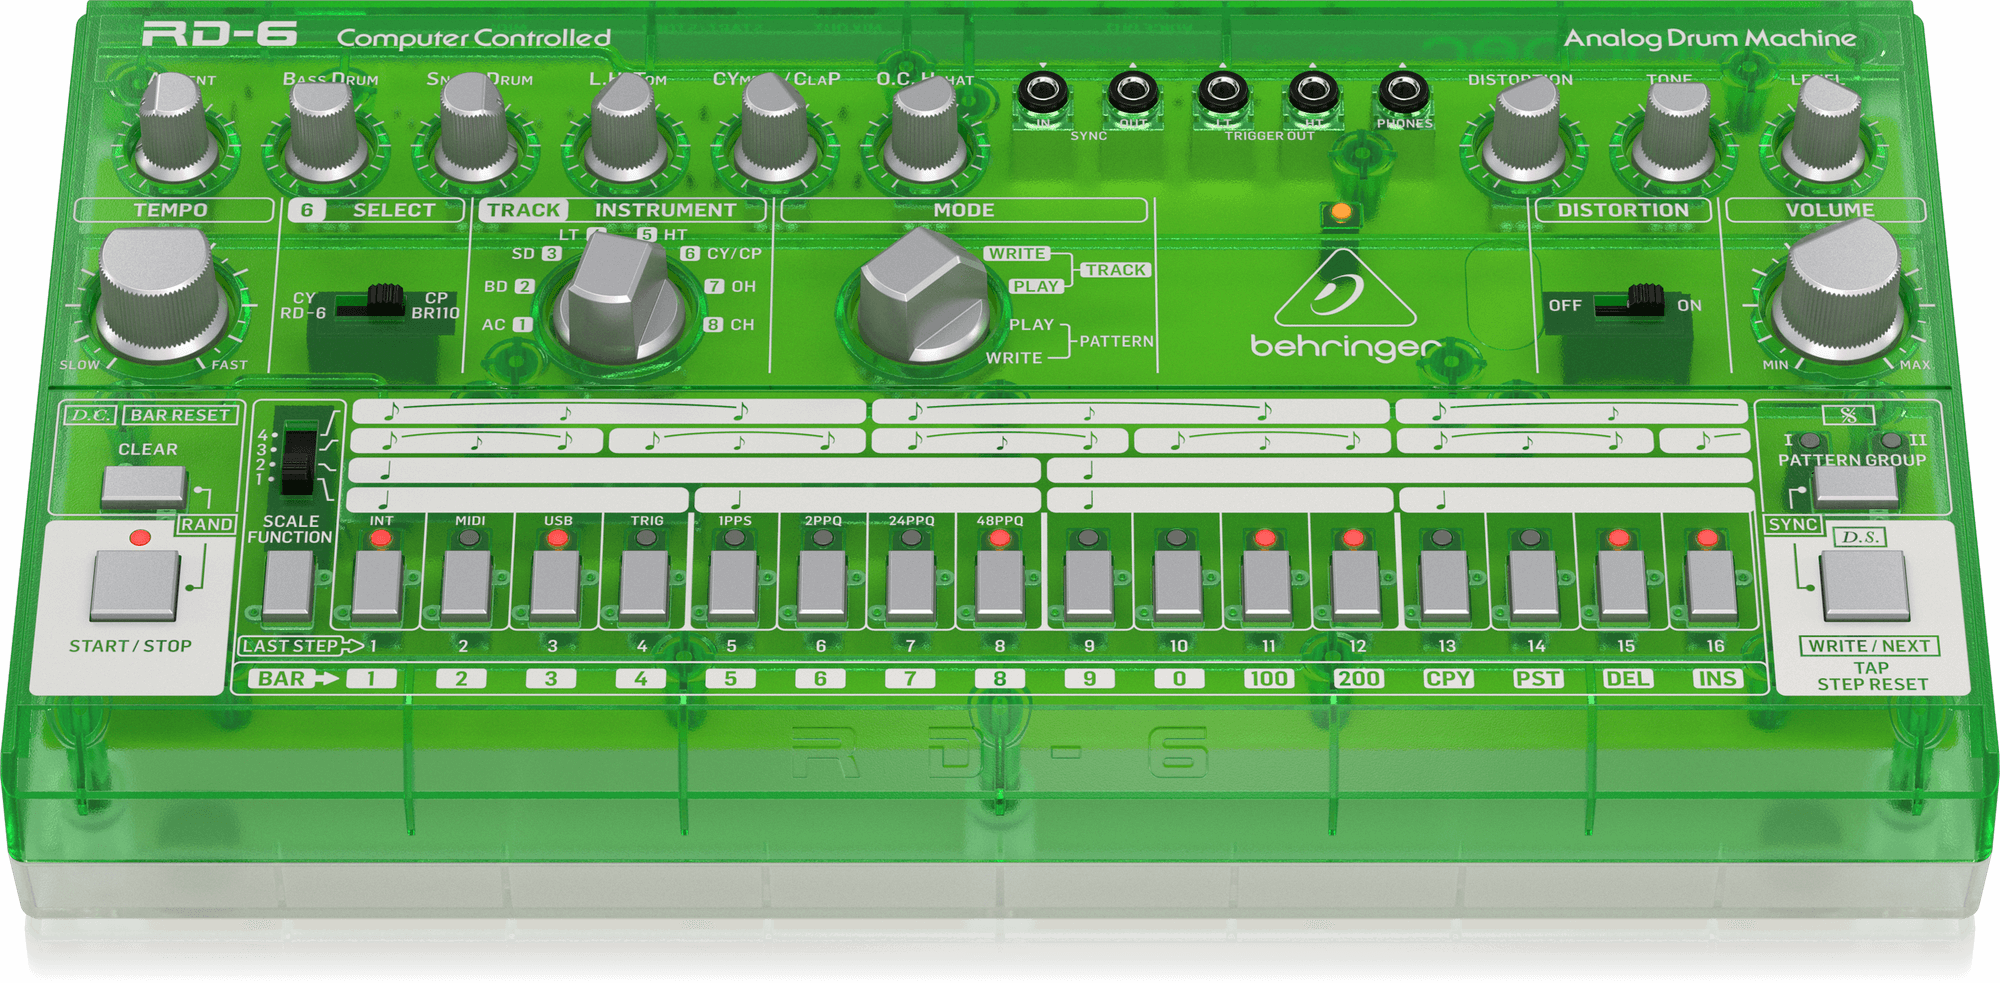Viewport: 2000px width, 983px height.
Task: Click the Sync In jack
Action: (x=1042, y=94)
